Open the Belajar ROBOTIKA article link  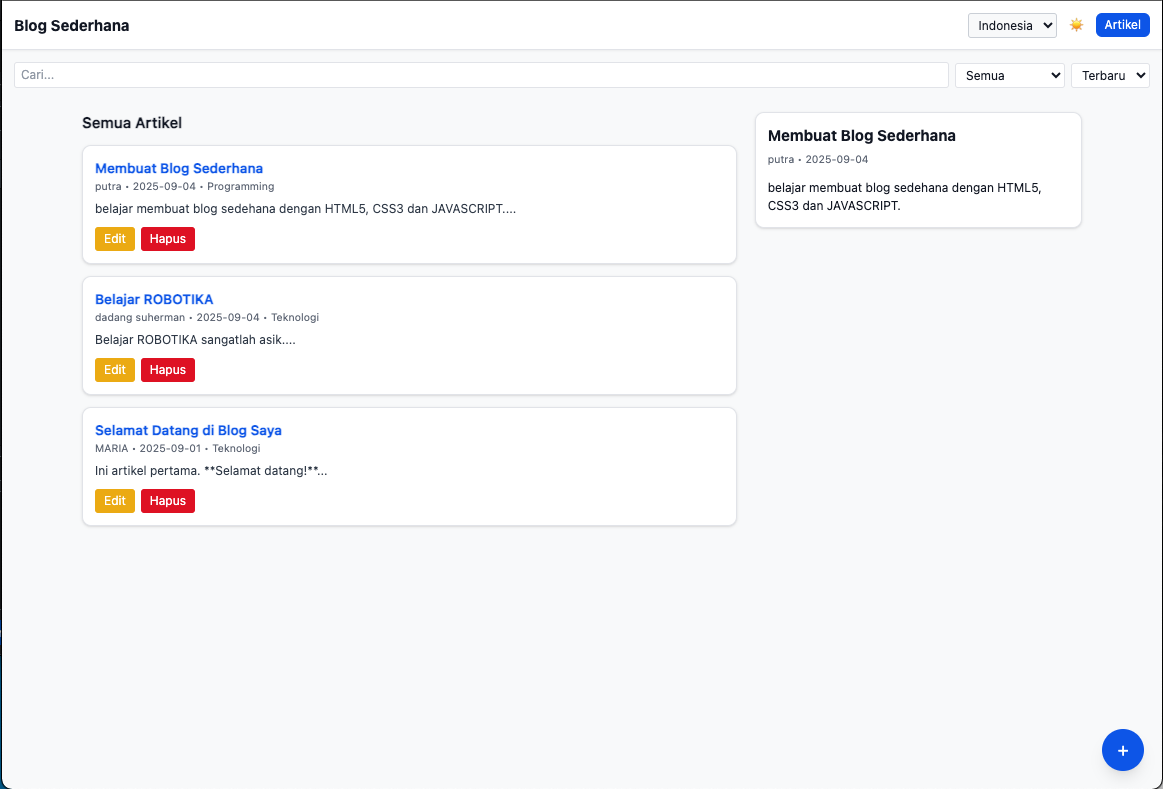[153, 299]
